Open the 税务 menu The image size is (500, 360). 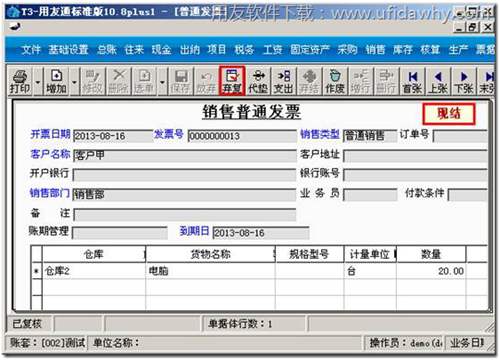click(x=244, y=50)
